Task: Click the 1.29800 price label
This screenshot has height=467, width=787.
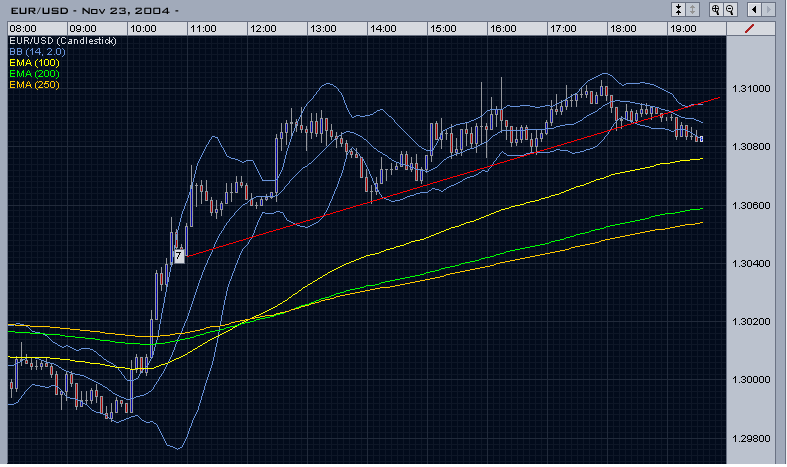Action: point(751,439)
